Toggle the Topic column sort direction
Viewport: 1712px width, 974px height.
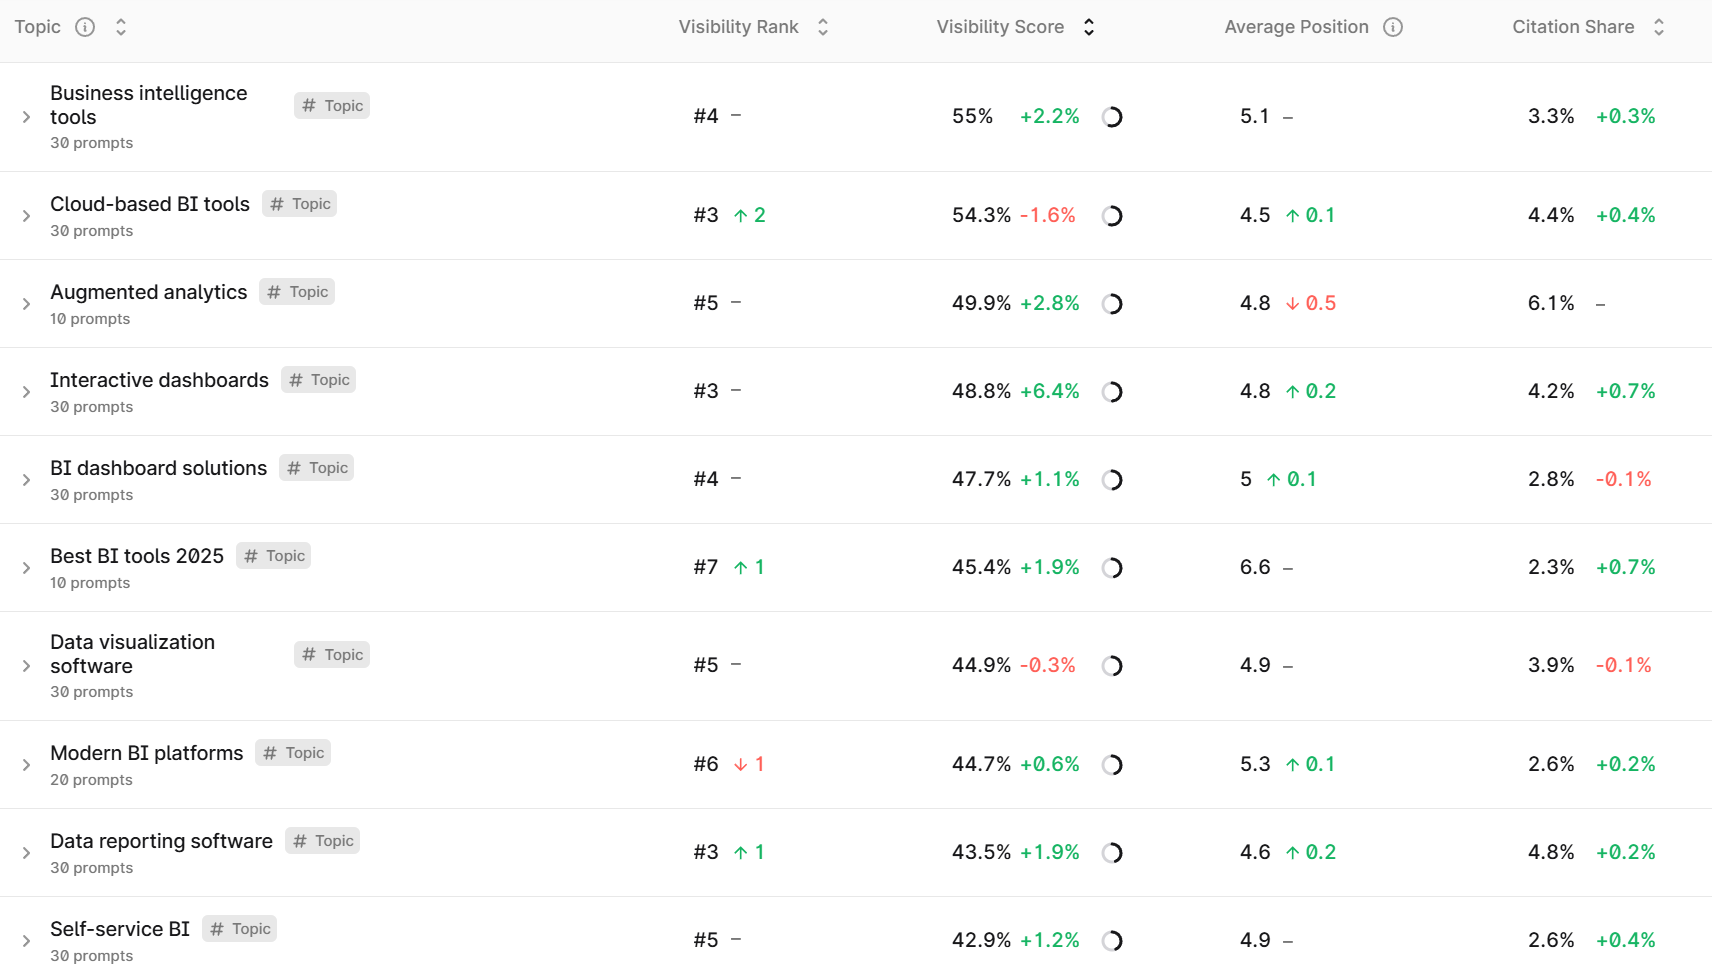pyautogui.click(x=120, y=27)
